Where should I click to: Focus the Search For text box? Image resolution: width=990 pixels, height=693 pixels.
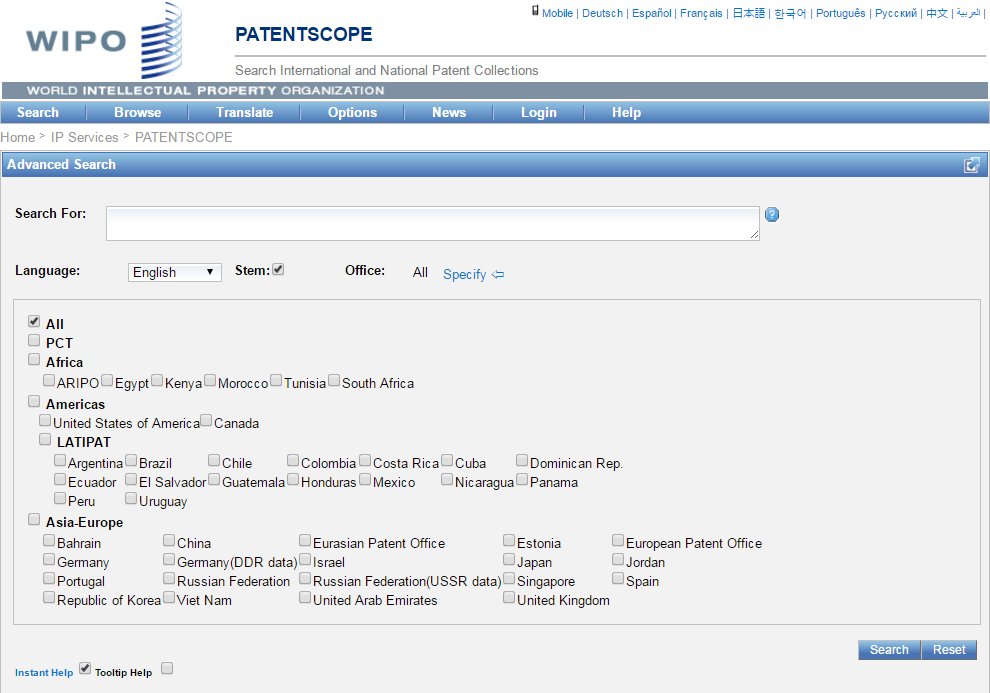point(432,223)
